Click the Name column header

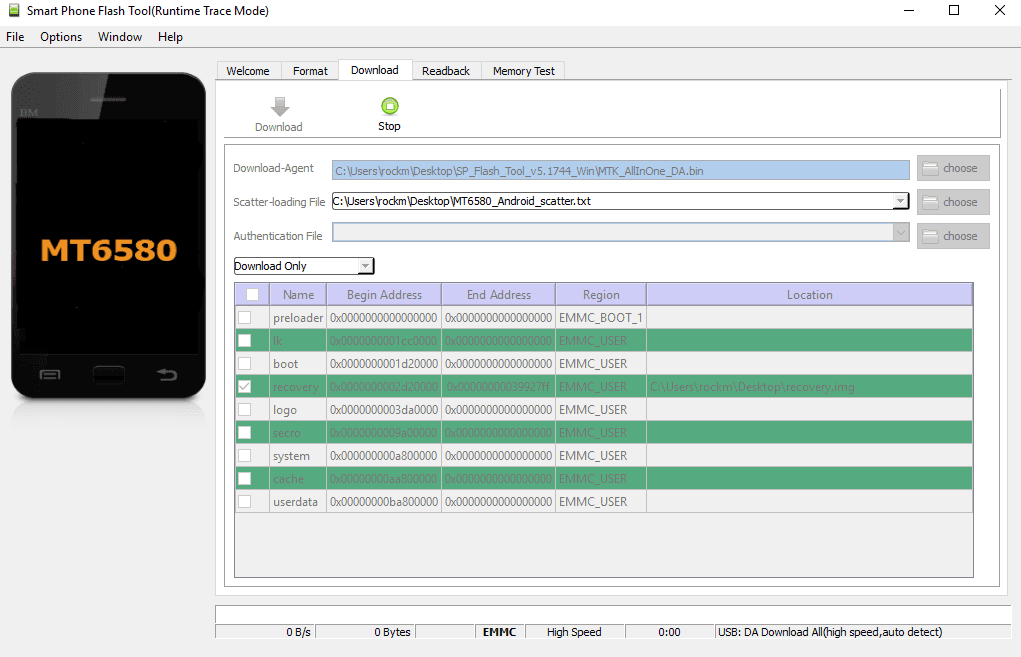[298, 294]
